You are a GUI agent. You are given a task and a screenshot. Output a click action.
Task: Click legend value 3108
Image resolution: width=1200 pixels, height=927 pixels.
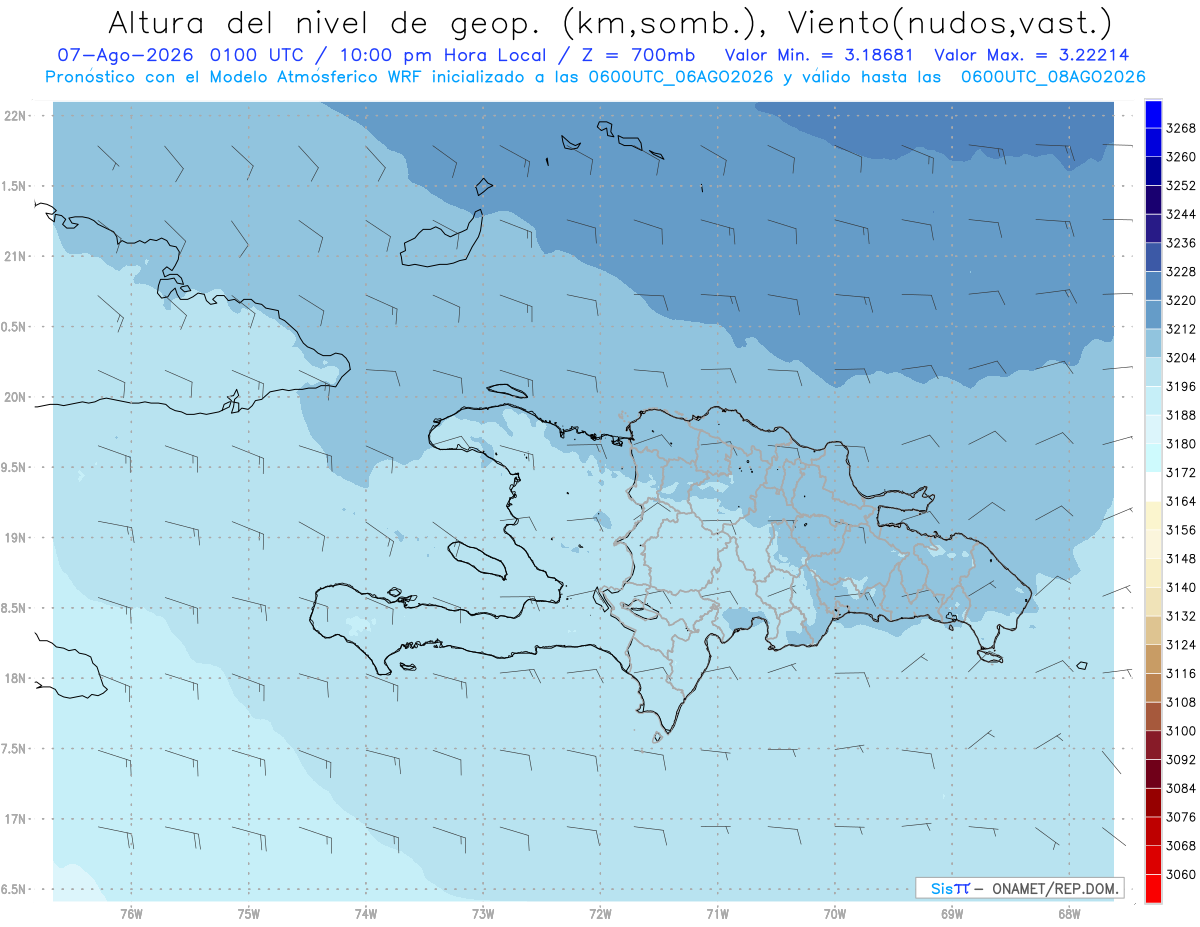click(1181, 702)
